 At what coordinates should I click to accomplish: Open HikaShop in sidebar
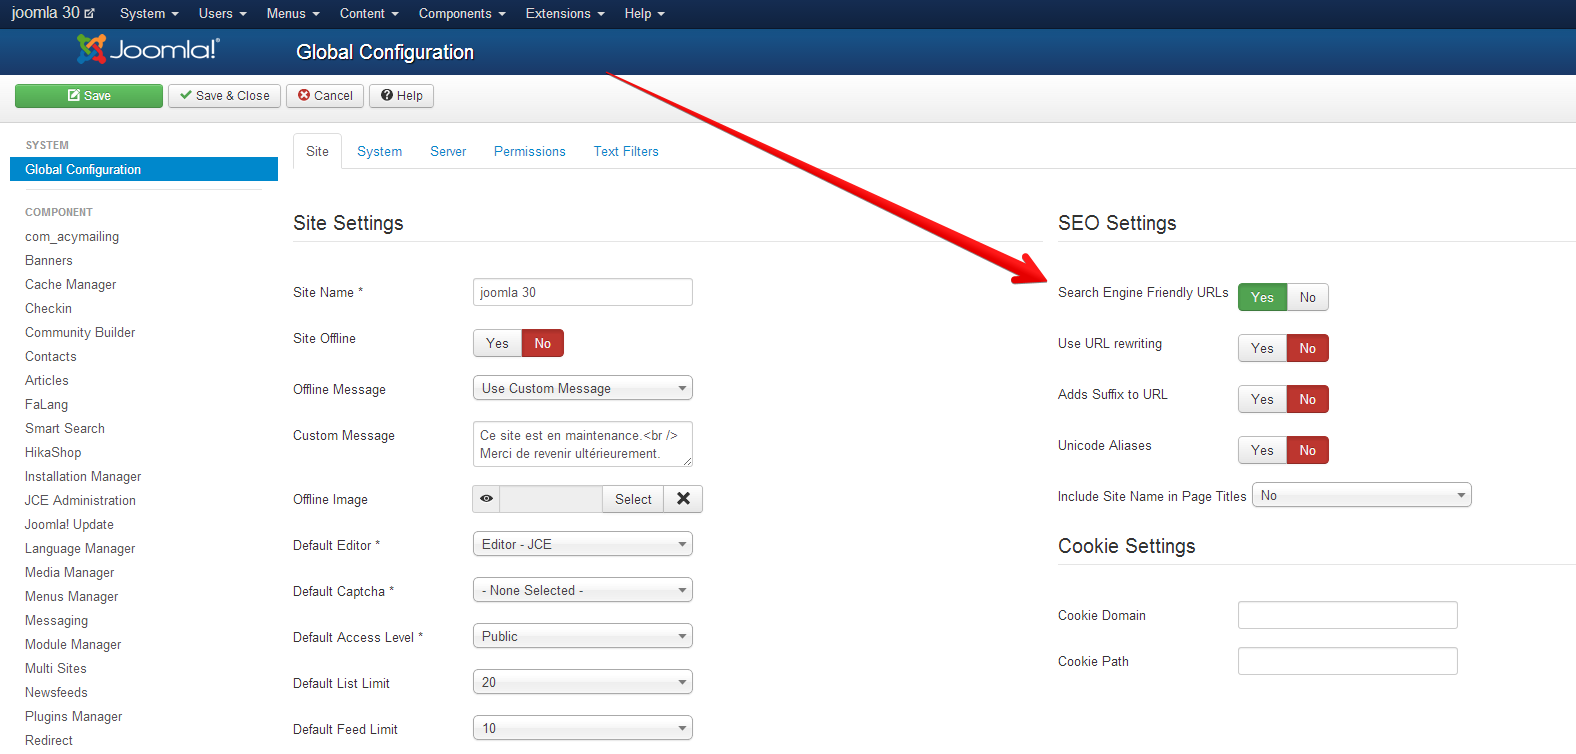53,452
